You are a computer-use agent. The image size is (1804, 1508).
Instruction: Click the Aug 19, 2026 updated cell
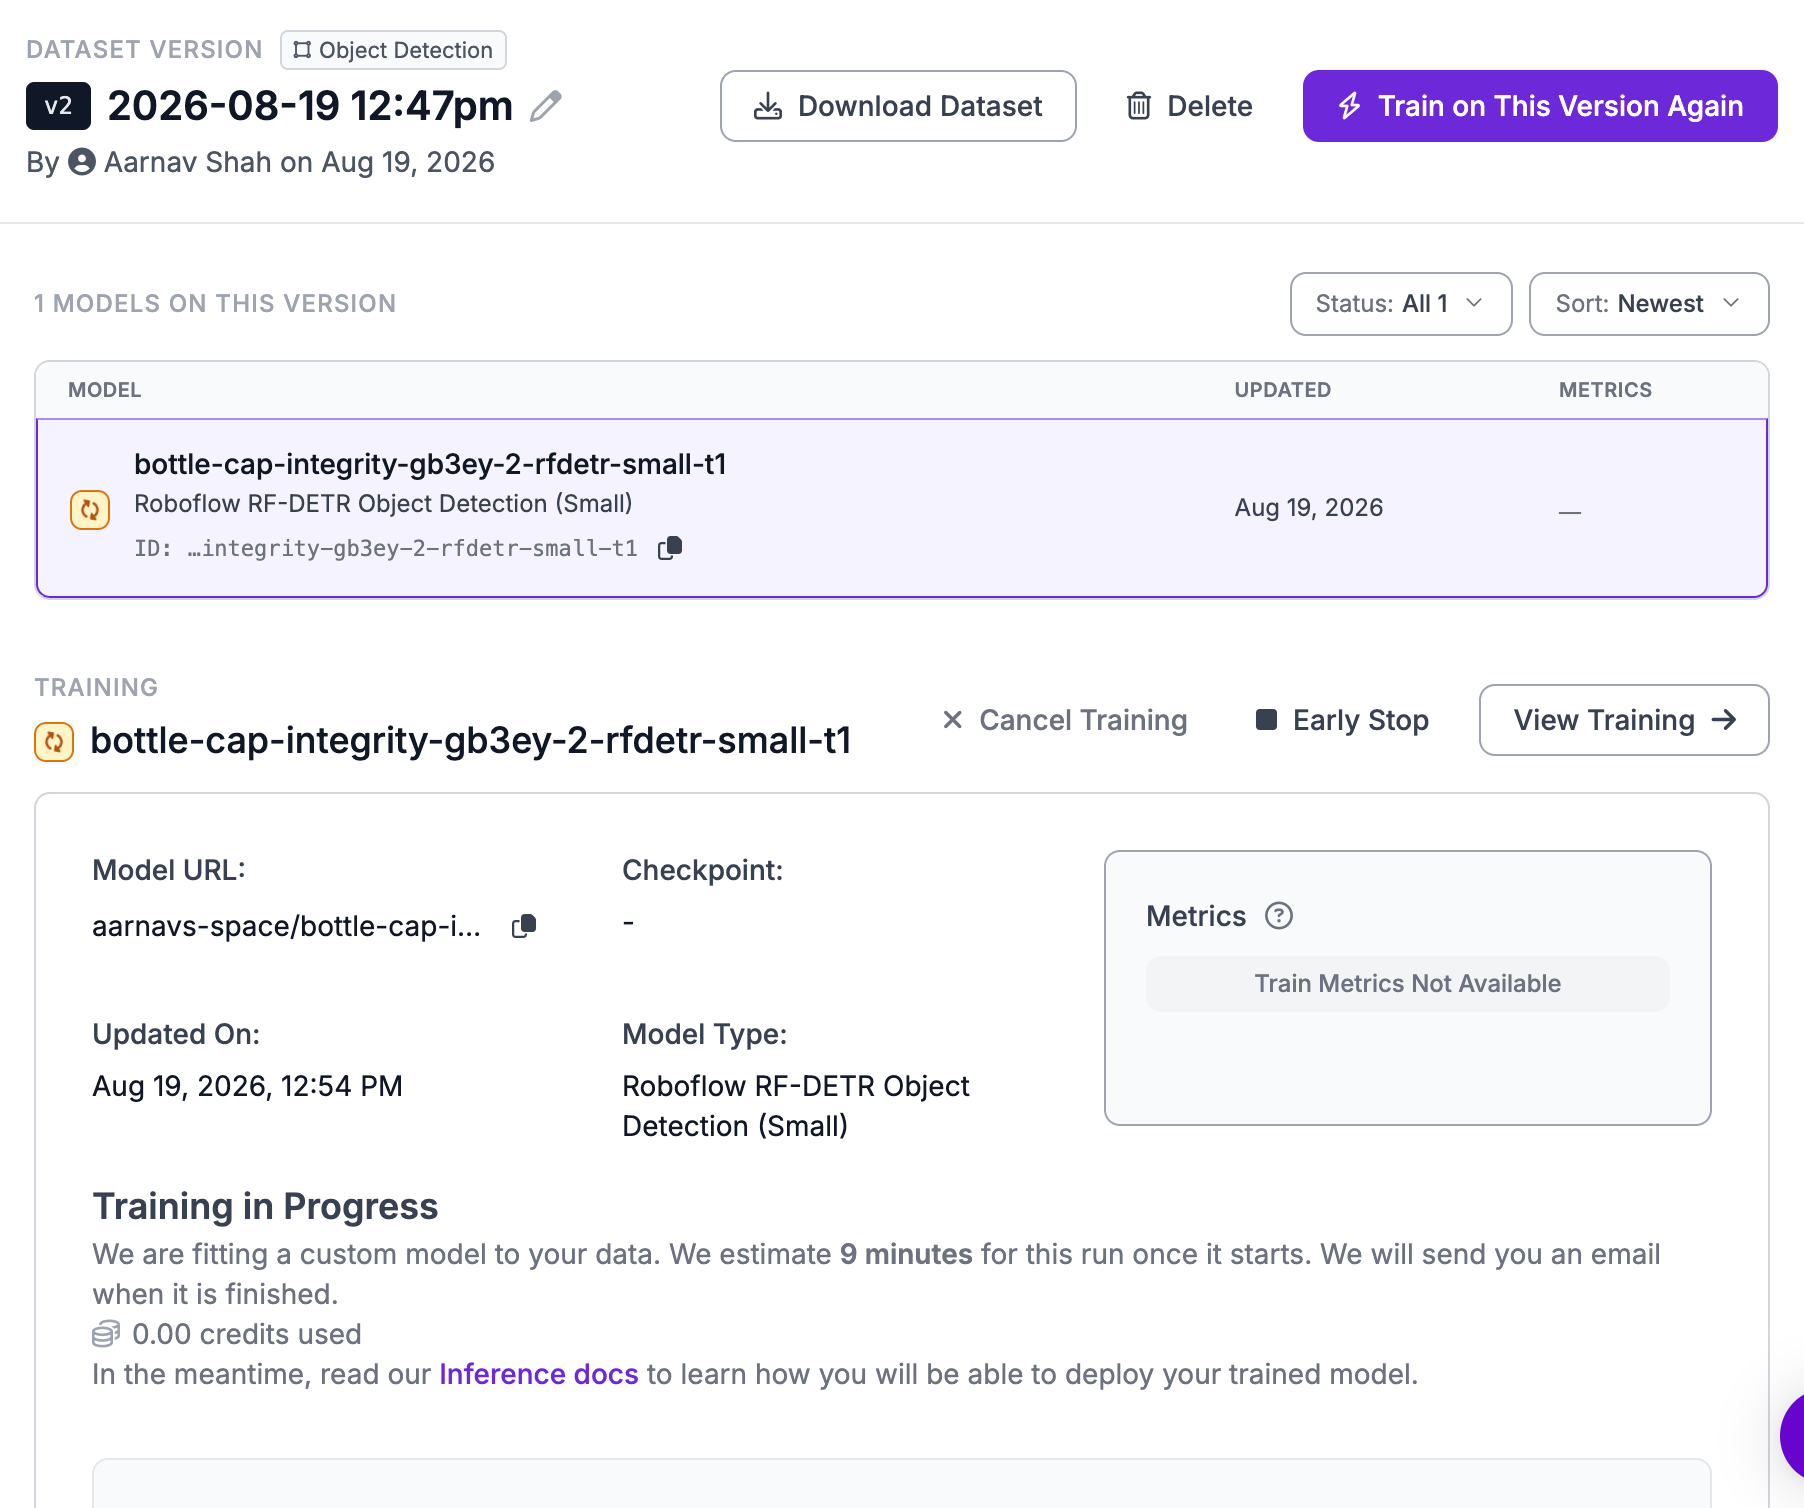point(1309,508)
